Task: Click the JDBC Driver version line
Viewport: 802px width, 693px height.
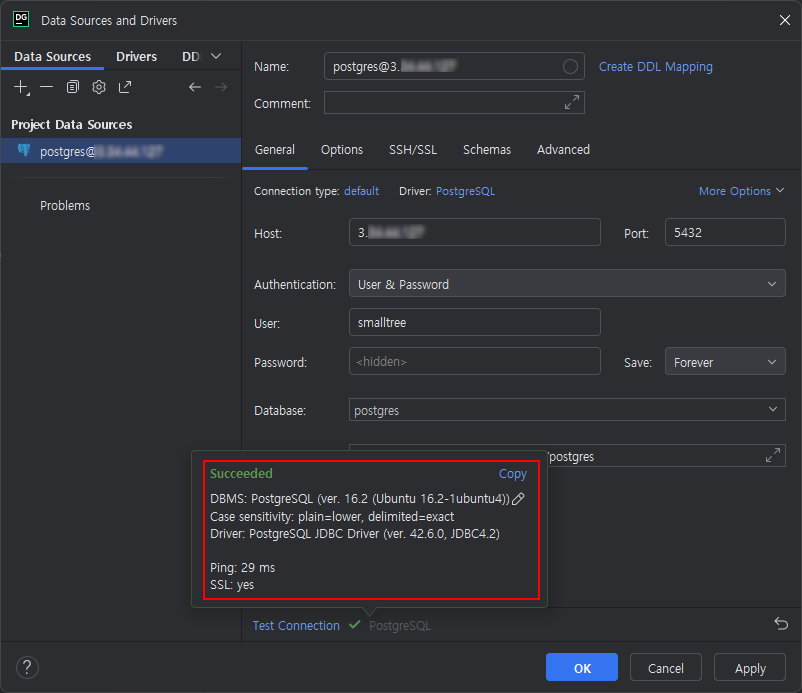Action: (355, 534)
